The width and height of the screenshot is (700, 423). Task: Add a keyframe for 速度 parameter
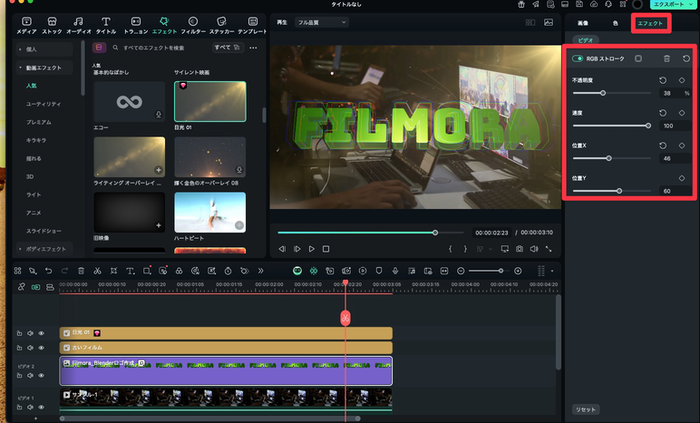681,113
